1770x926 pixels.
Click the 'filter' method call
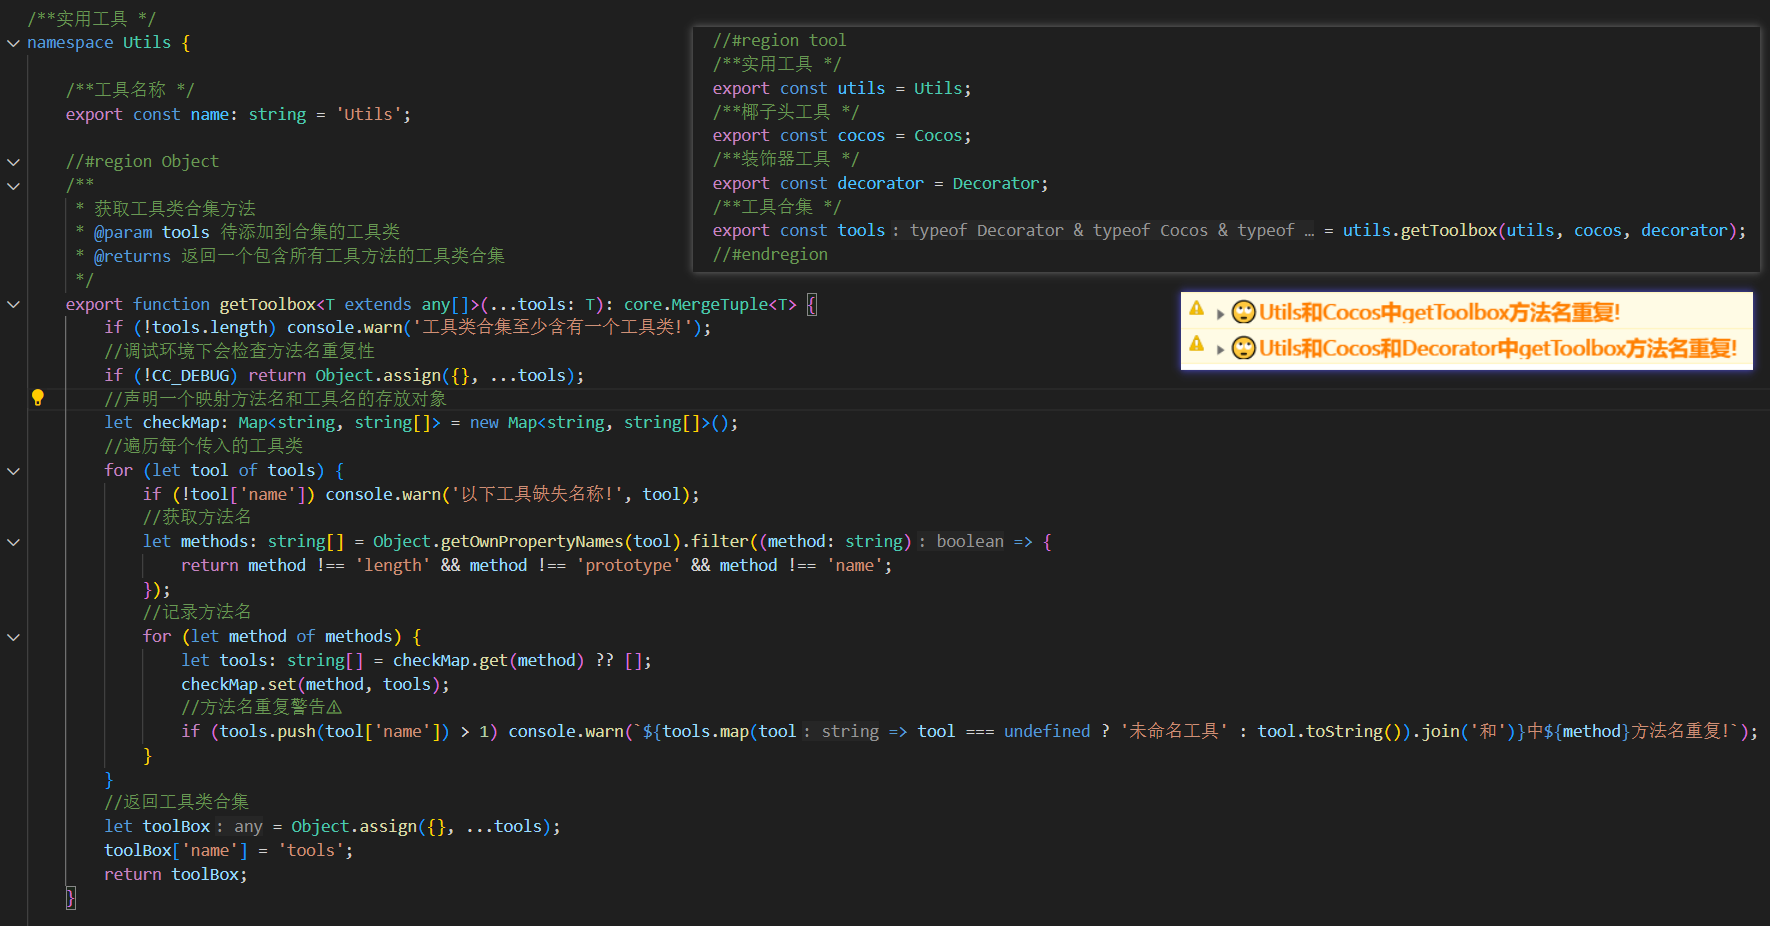pos(720,542)
